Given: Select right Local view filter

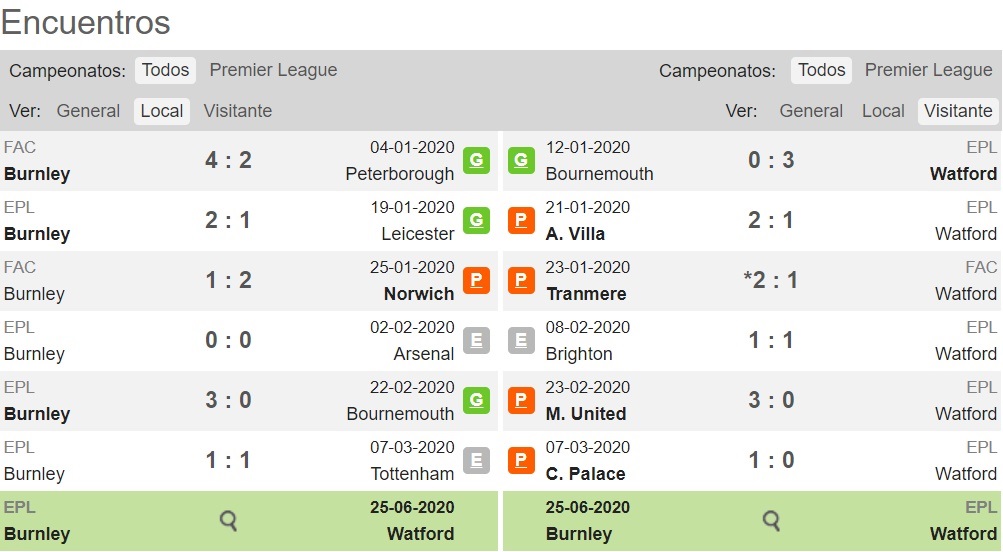Looking at the screenshot, I should 883,111.
